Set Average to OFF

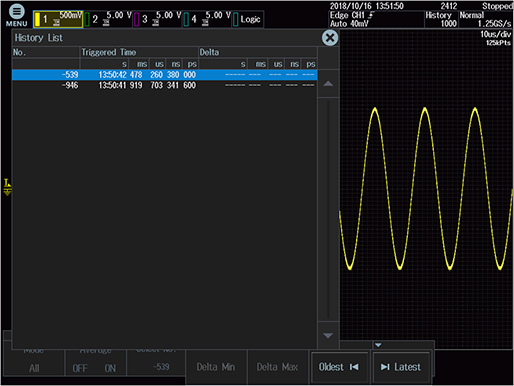(80, 368)
